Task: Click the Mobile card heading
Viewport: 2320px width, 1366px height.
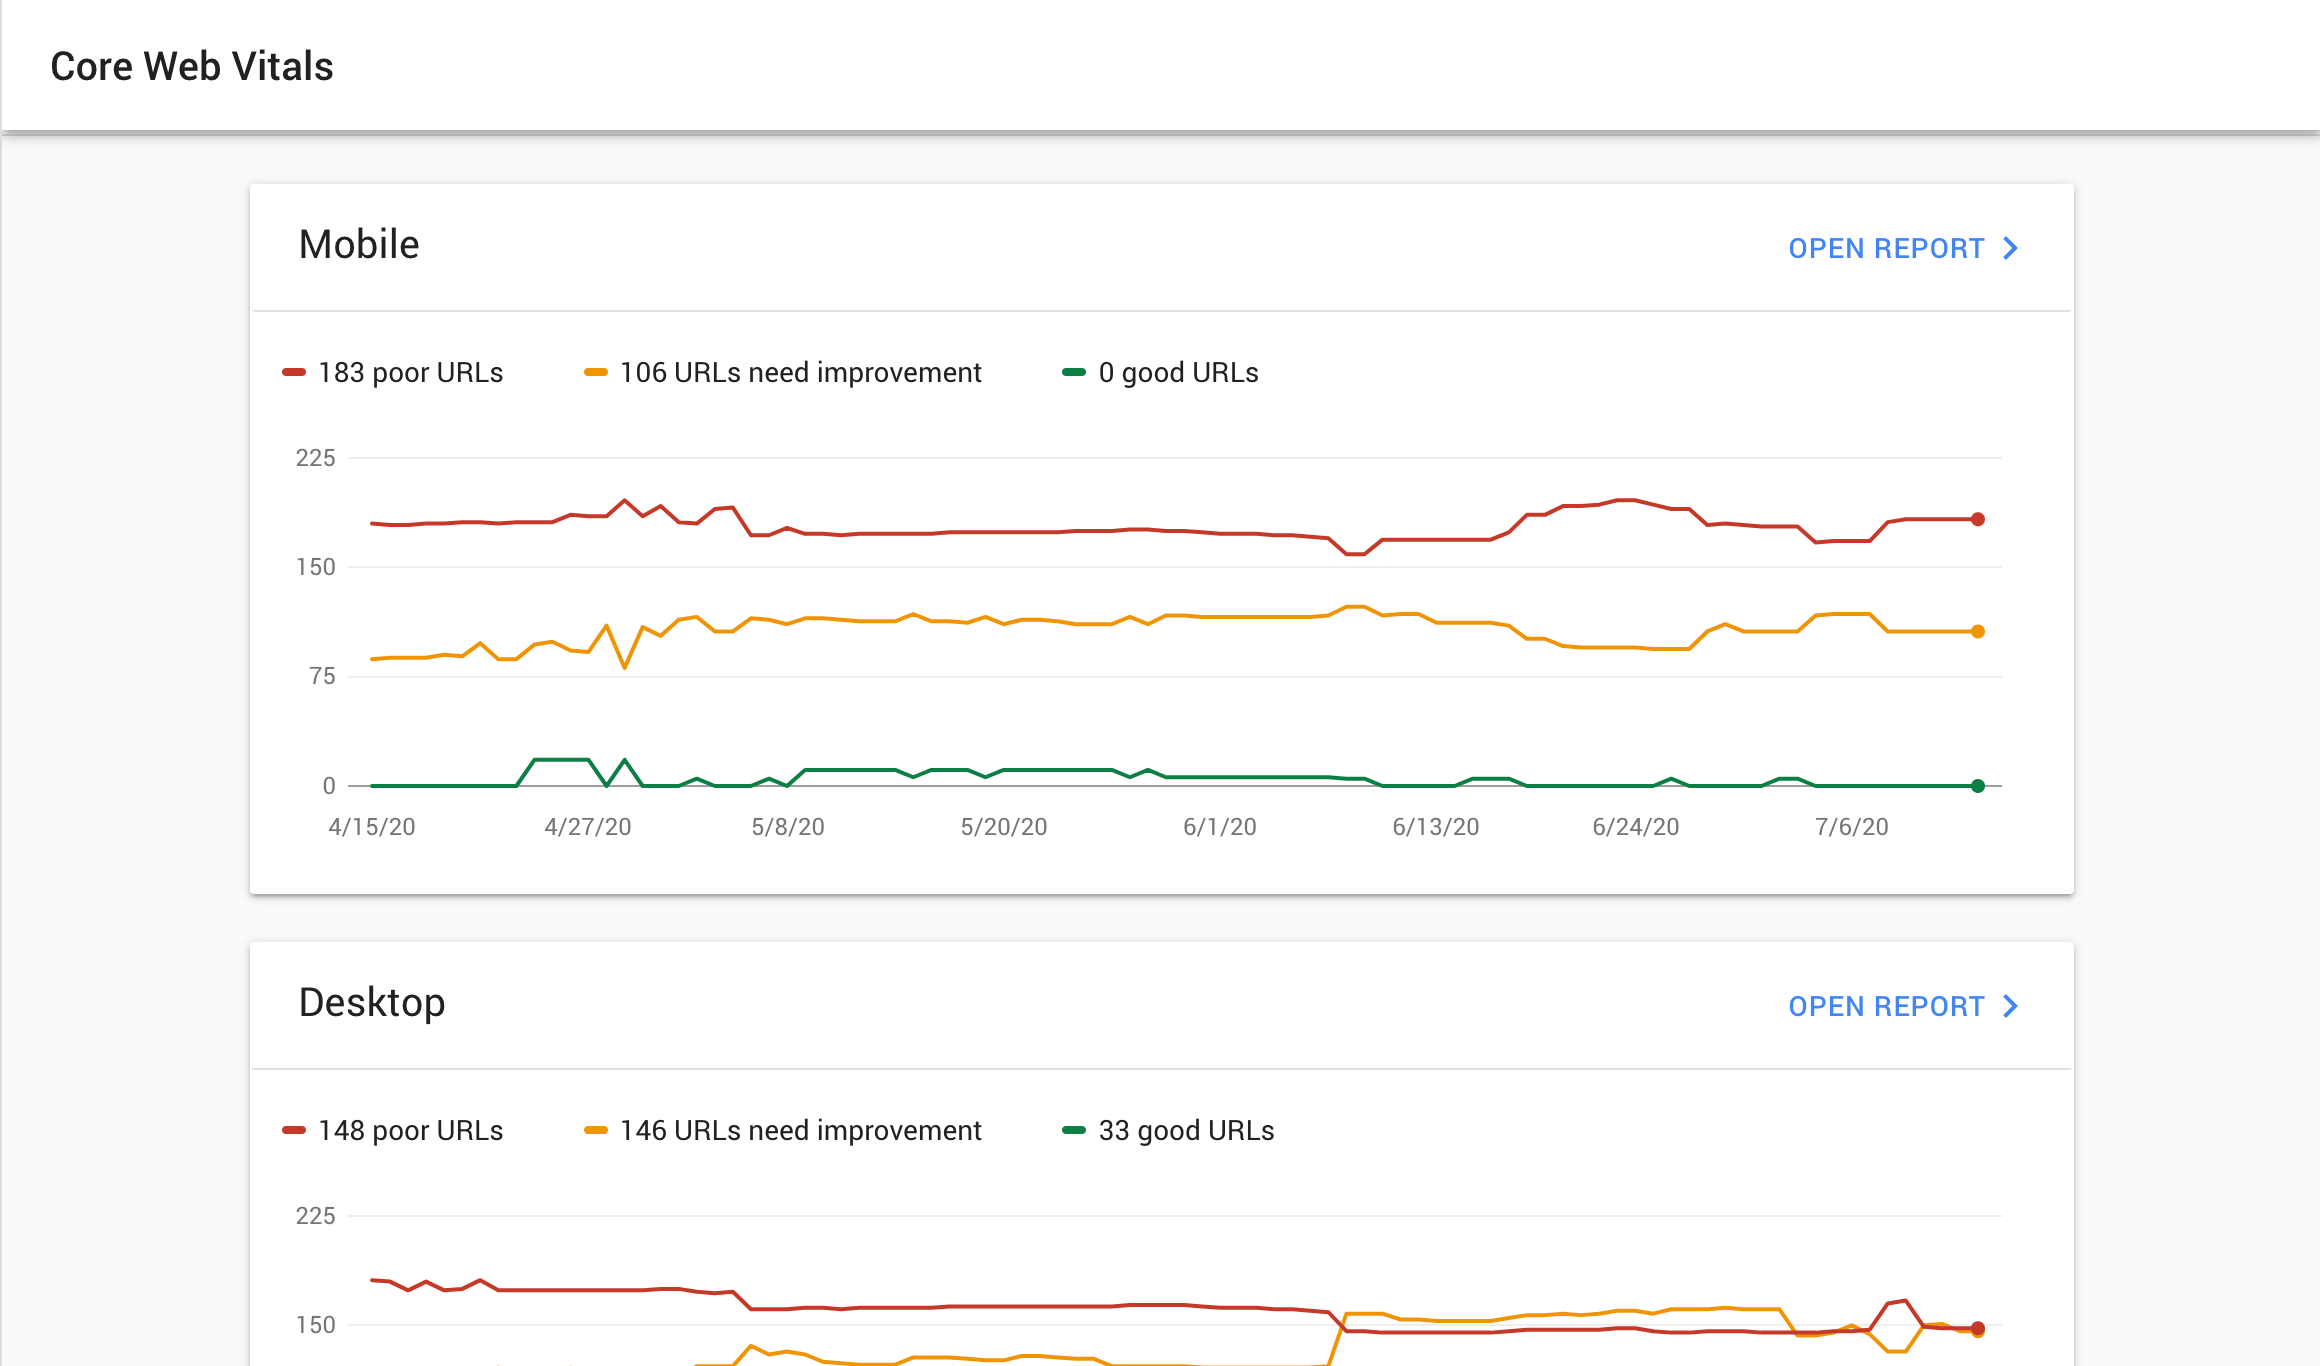Action: coord(359,245)
